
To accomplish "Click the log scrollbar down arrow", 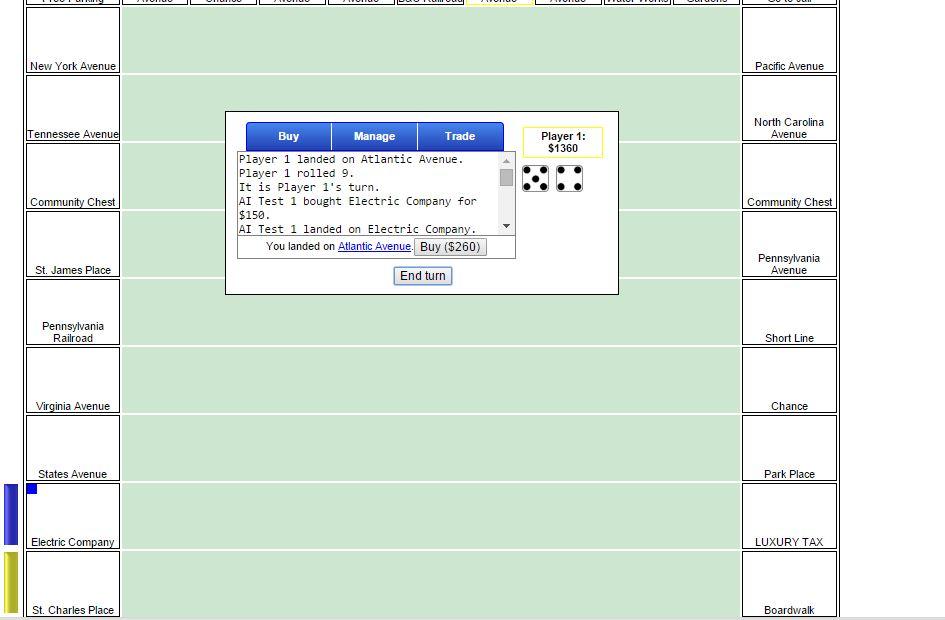I will click(506, 227).
